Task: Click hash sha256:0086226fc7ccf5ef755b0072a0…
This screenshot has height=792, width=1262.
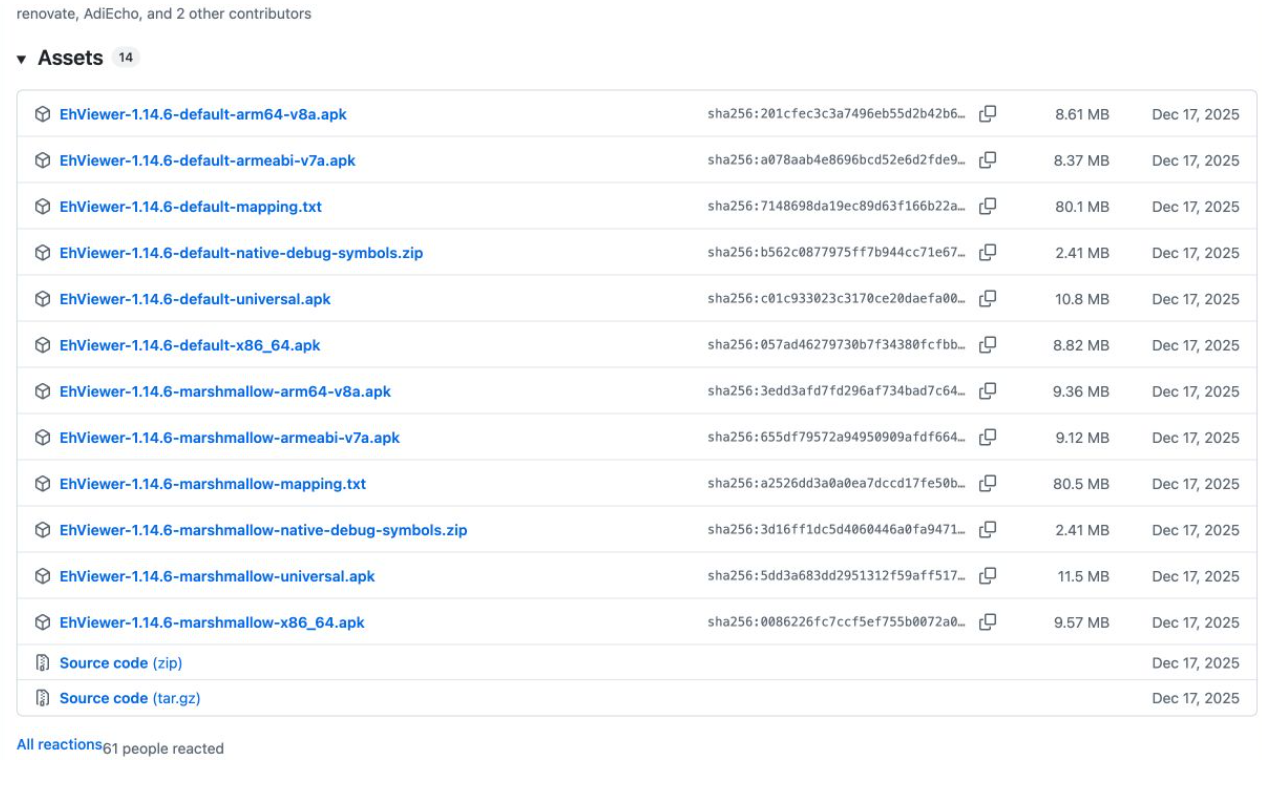Action: 837,621
